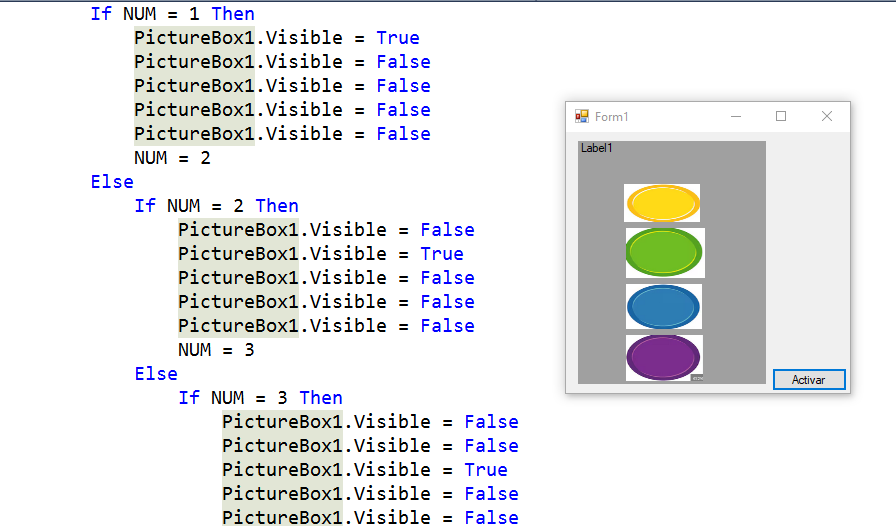
Task: Click the Form1 title bar text
Action: [611, 117]
